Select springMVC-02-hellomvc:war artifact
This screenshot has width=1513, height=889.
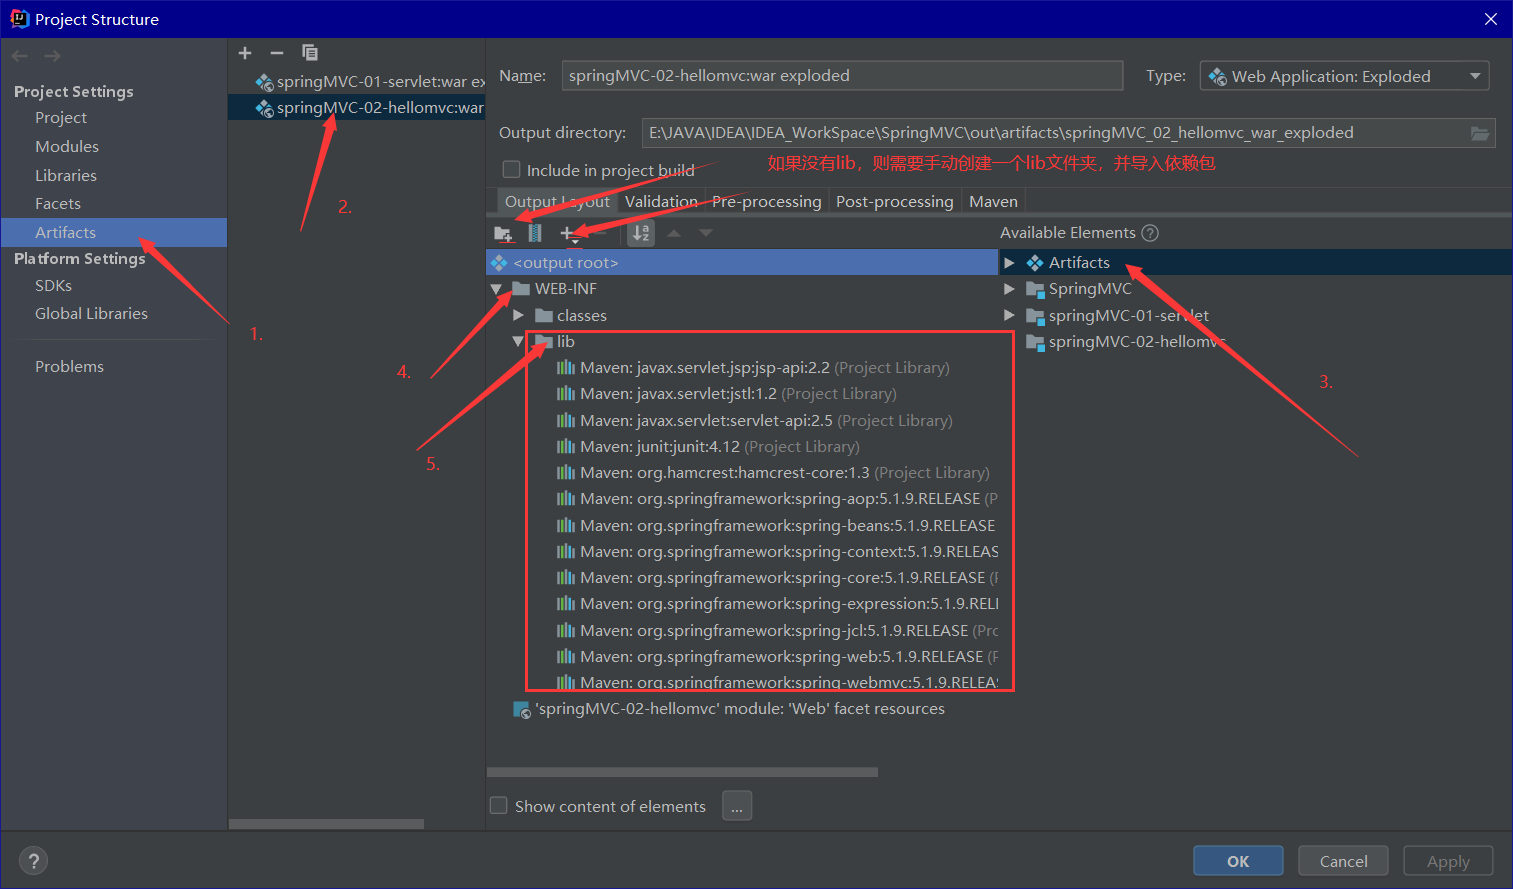point(357,108)
